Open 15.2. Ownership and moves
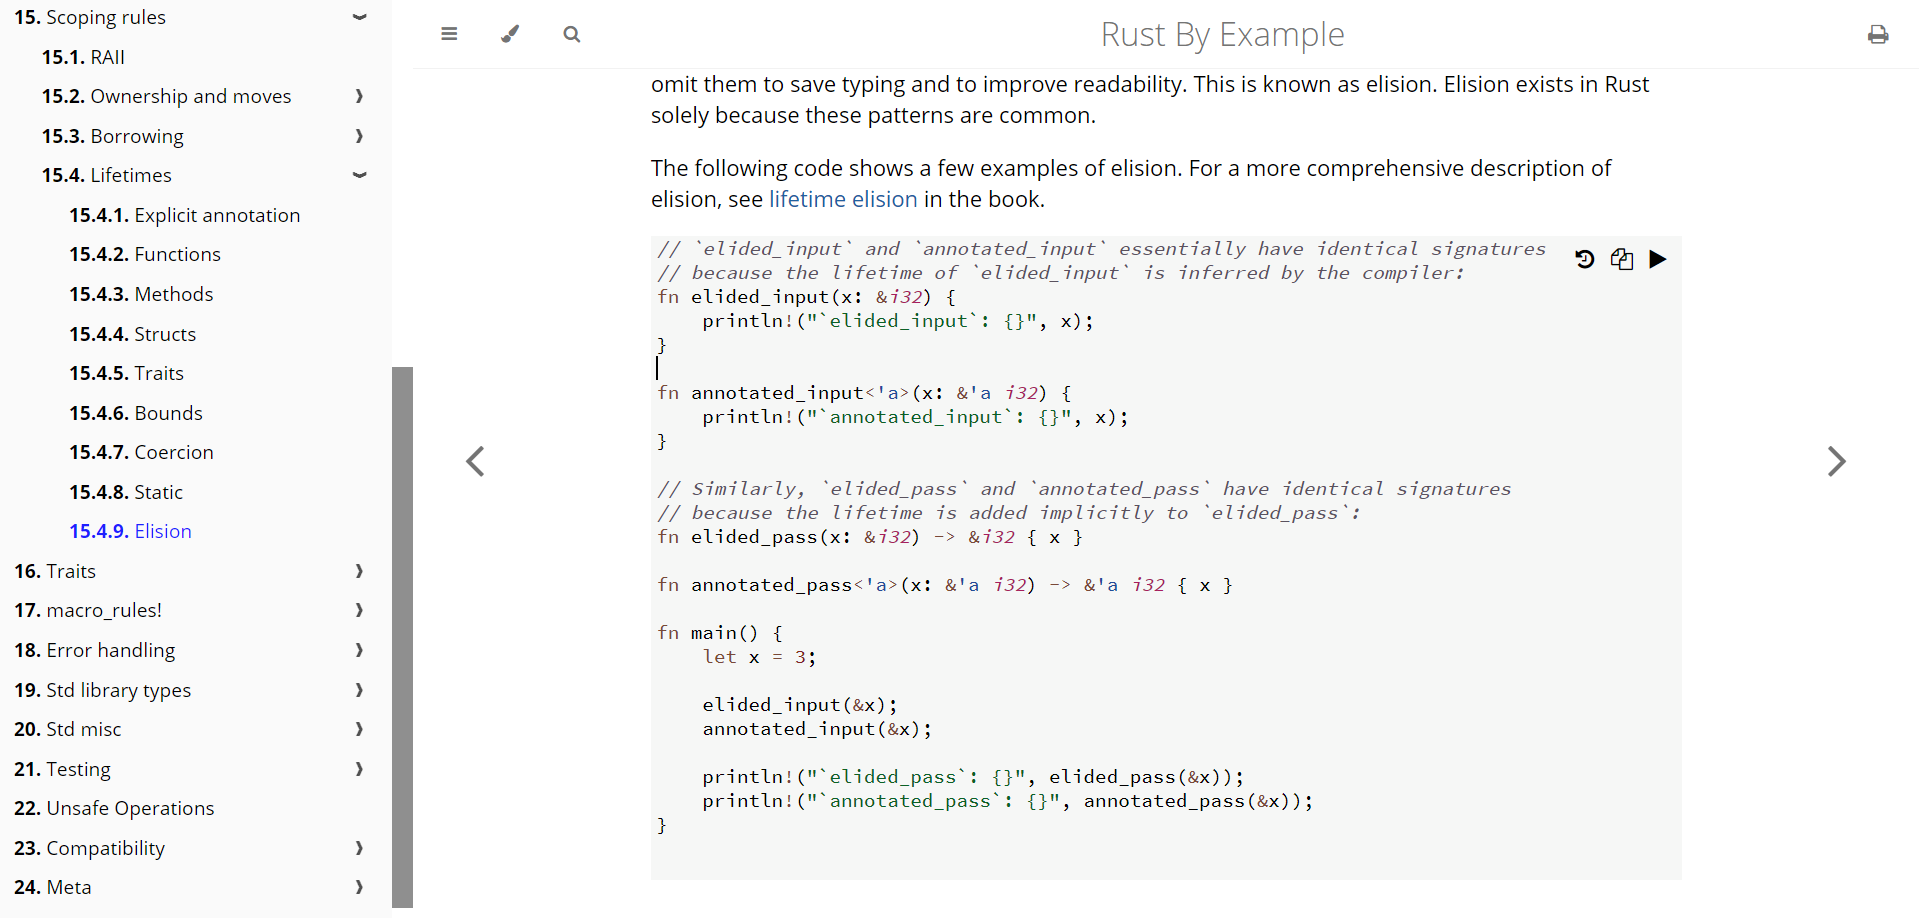1919x918 pixels. pos(166,96)
